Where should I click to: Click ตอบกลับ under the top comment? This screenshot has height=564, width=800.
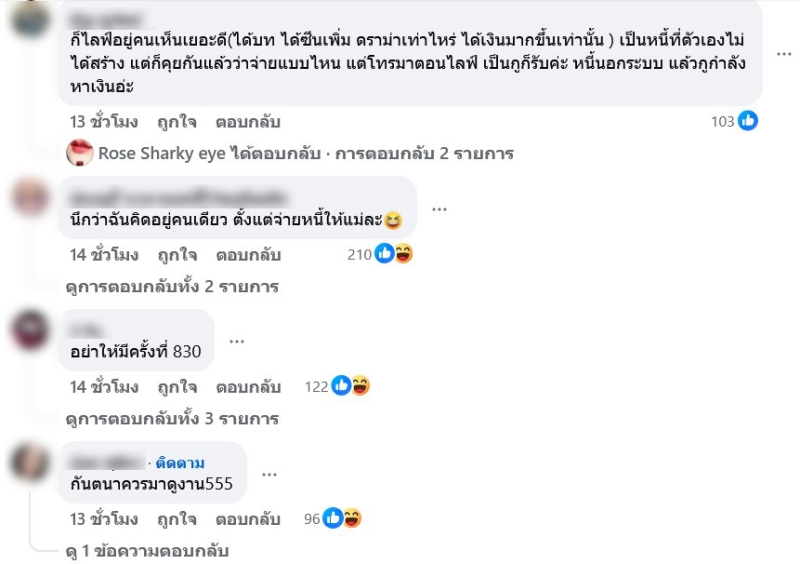point(248,122)
